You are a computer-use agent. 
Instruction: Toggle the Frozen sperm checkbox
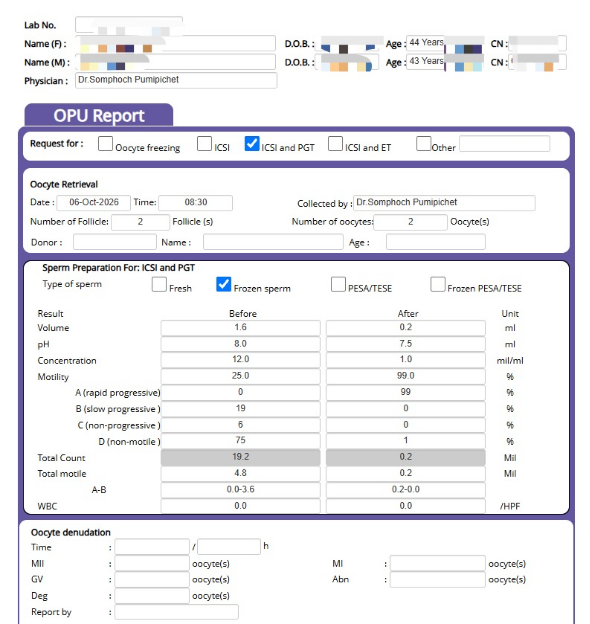[x=223, y=284]
